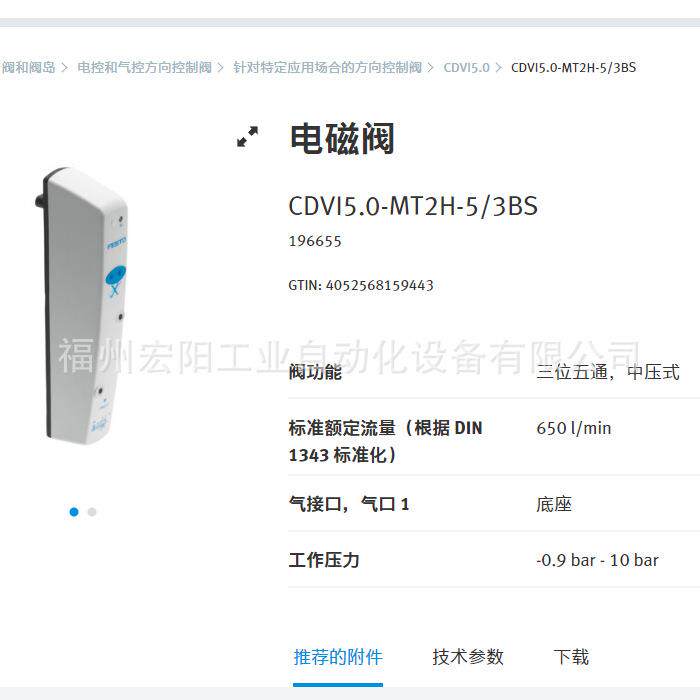The height and width of the screenshot is (700, 700).
Task: Click the expand image arrows icon
Action: (247, 137)
